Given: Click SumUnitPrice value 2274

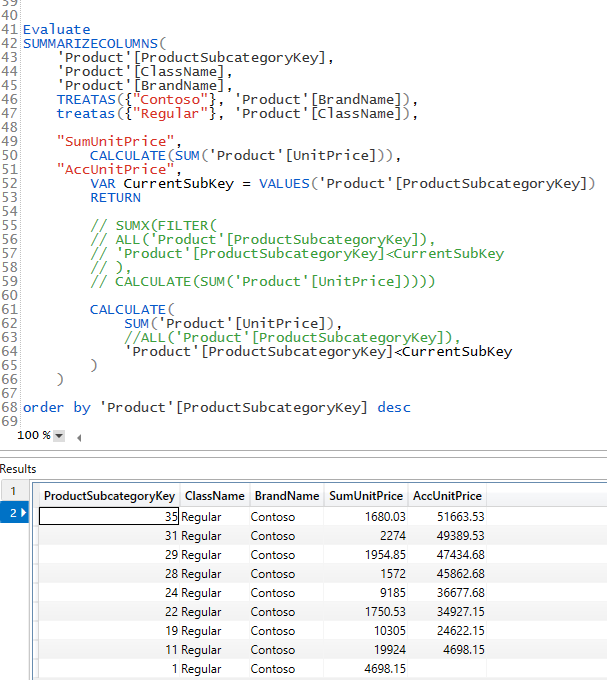Looking at the screenshot, I should [393, 536].
